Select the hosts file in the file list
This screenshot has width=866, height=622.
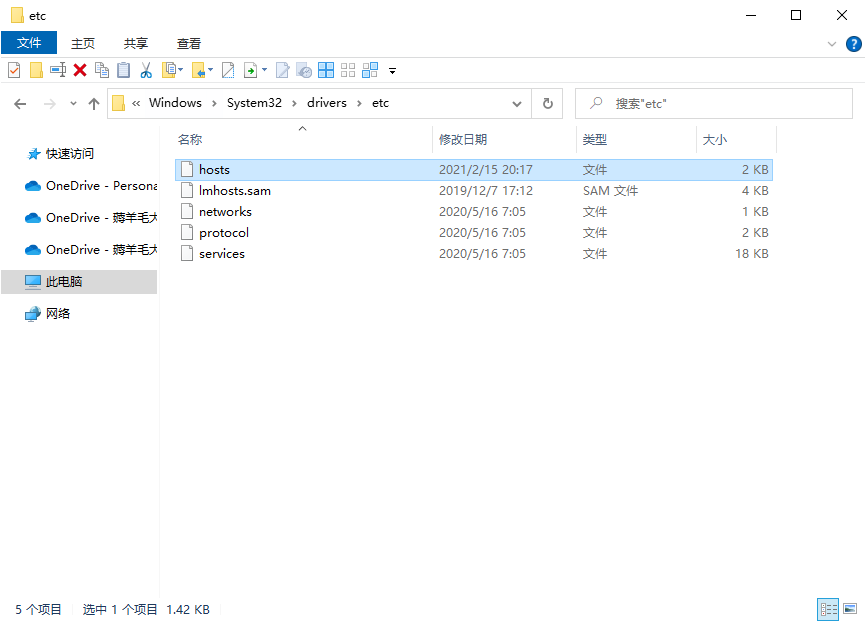(x=213, y=169)
